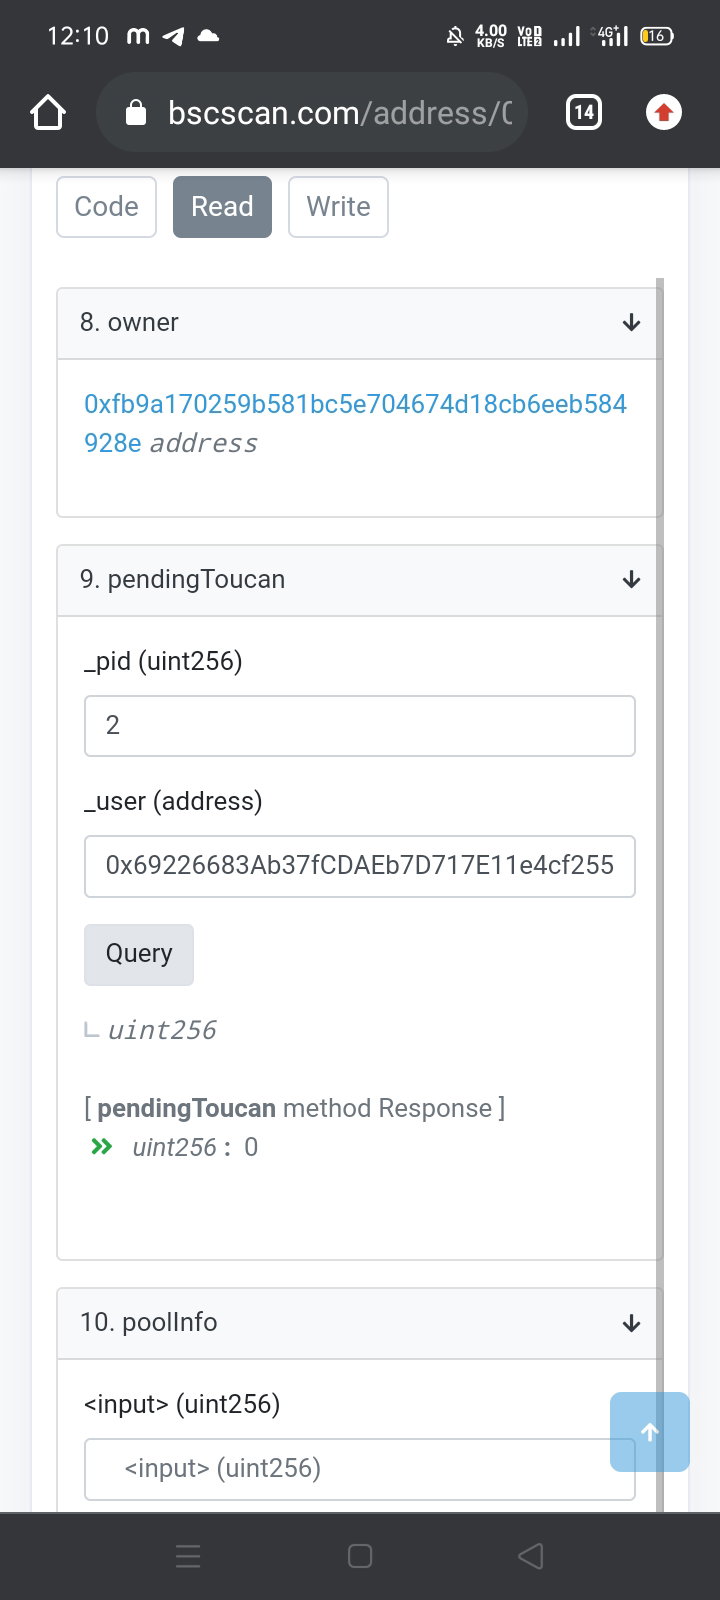Collapse the 9. pendingToucan section arrow

[x=631, y=580]
